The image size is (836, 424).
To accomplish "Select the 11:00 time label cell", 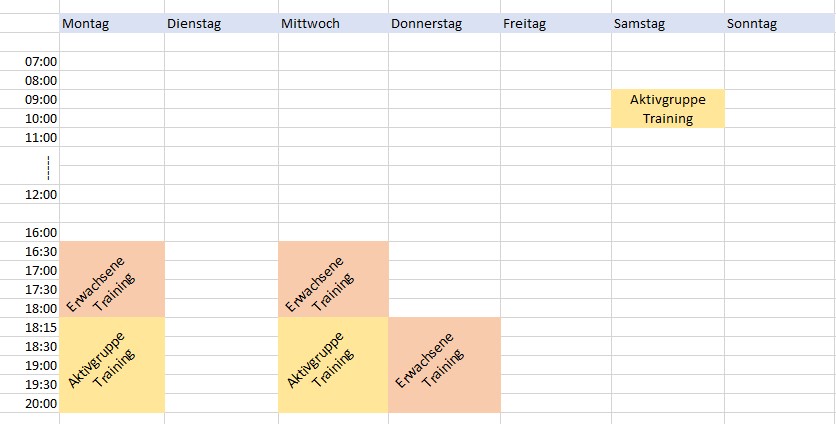I will point(41,137).
